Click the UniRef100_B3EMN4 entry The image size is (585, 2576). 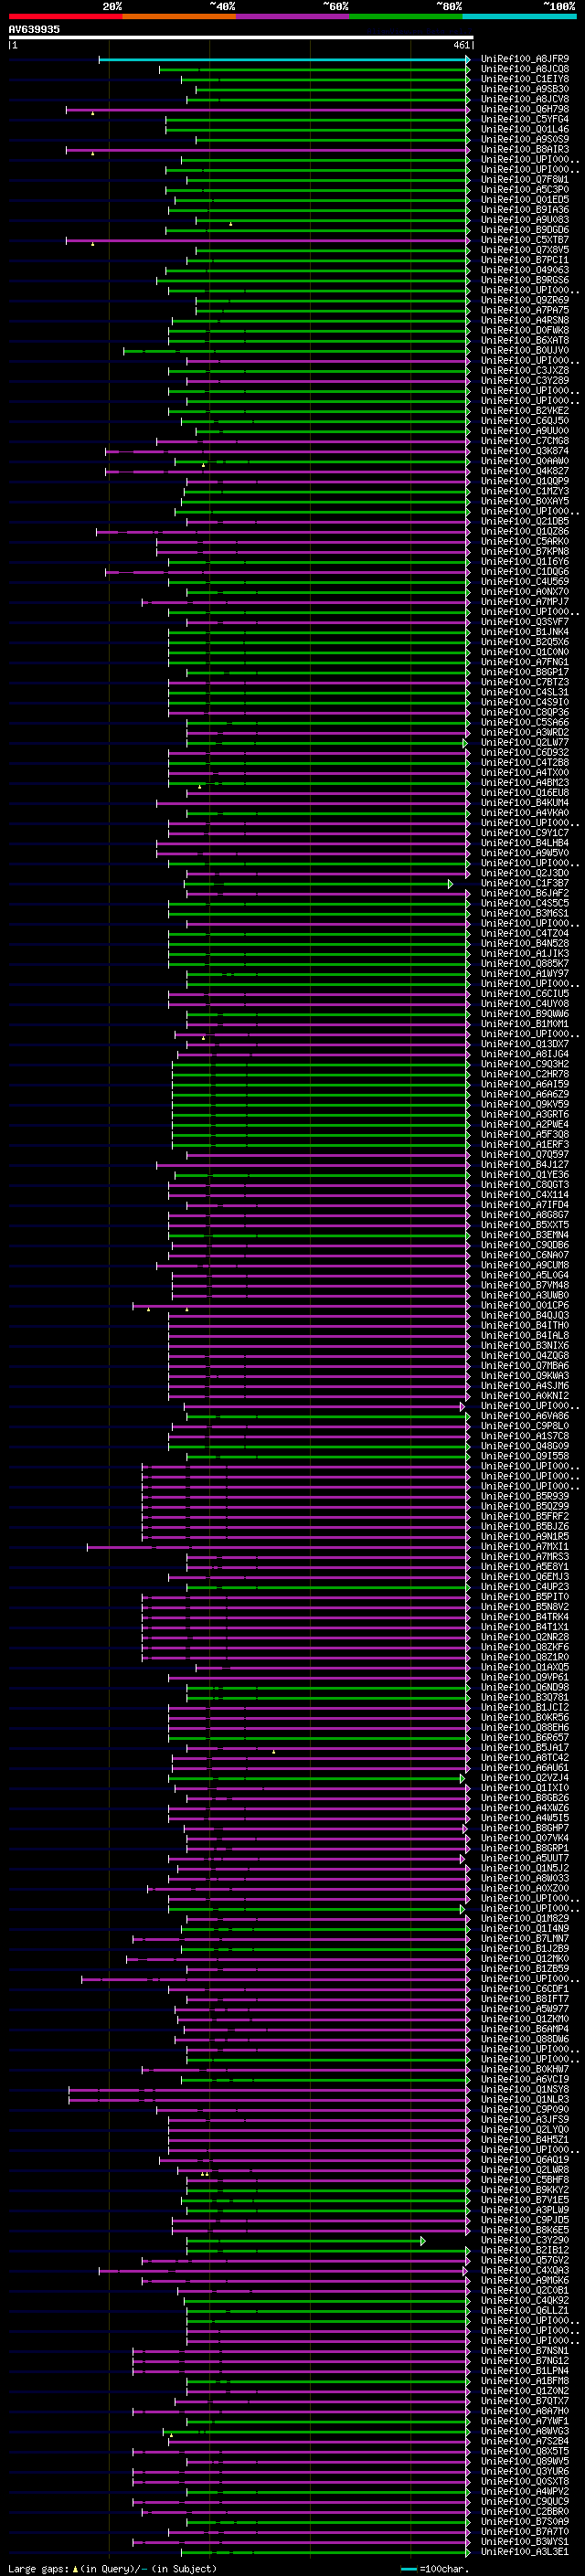pyautogui.click(x=524, y=1235)
